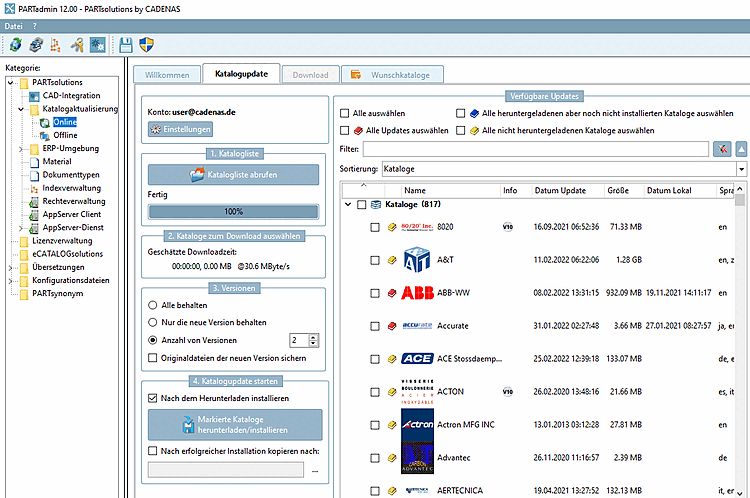Click the Wunschkataloge tab icon
This screenshot has width=750, height=498.
[x=356, y=75]
